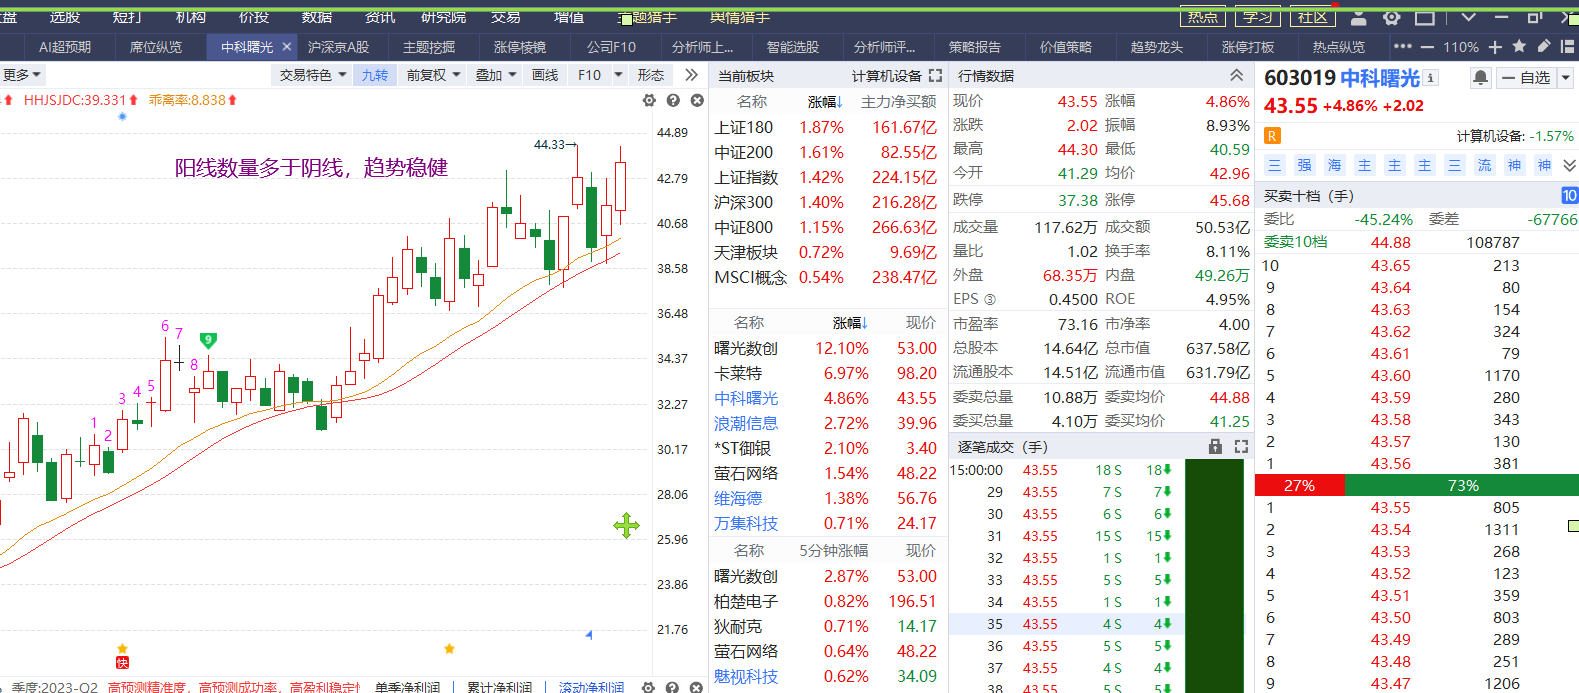1579x693 pixels.
Task: Maximize the 逐笔成交 panel icon
Action: pyautogui.click(x=1241, y=446)
